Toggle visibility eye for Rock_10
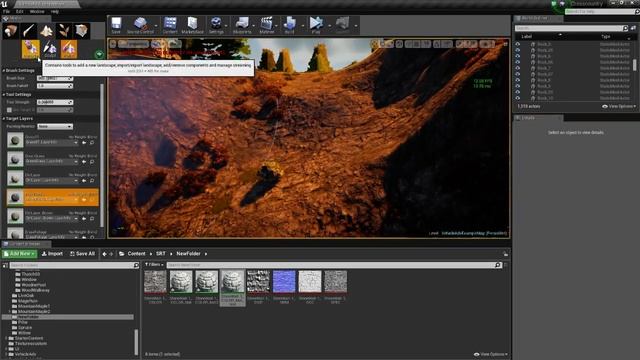The image size is (640, 360). point(518,98)
